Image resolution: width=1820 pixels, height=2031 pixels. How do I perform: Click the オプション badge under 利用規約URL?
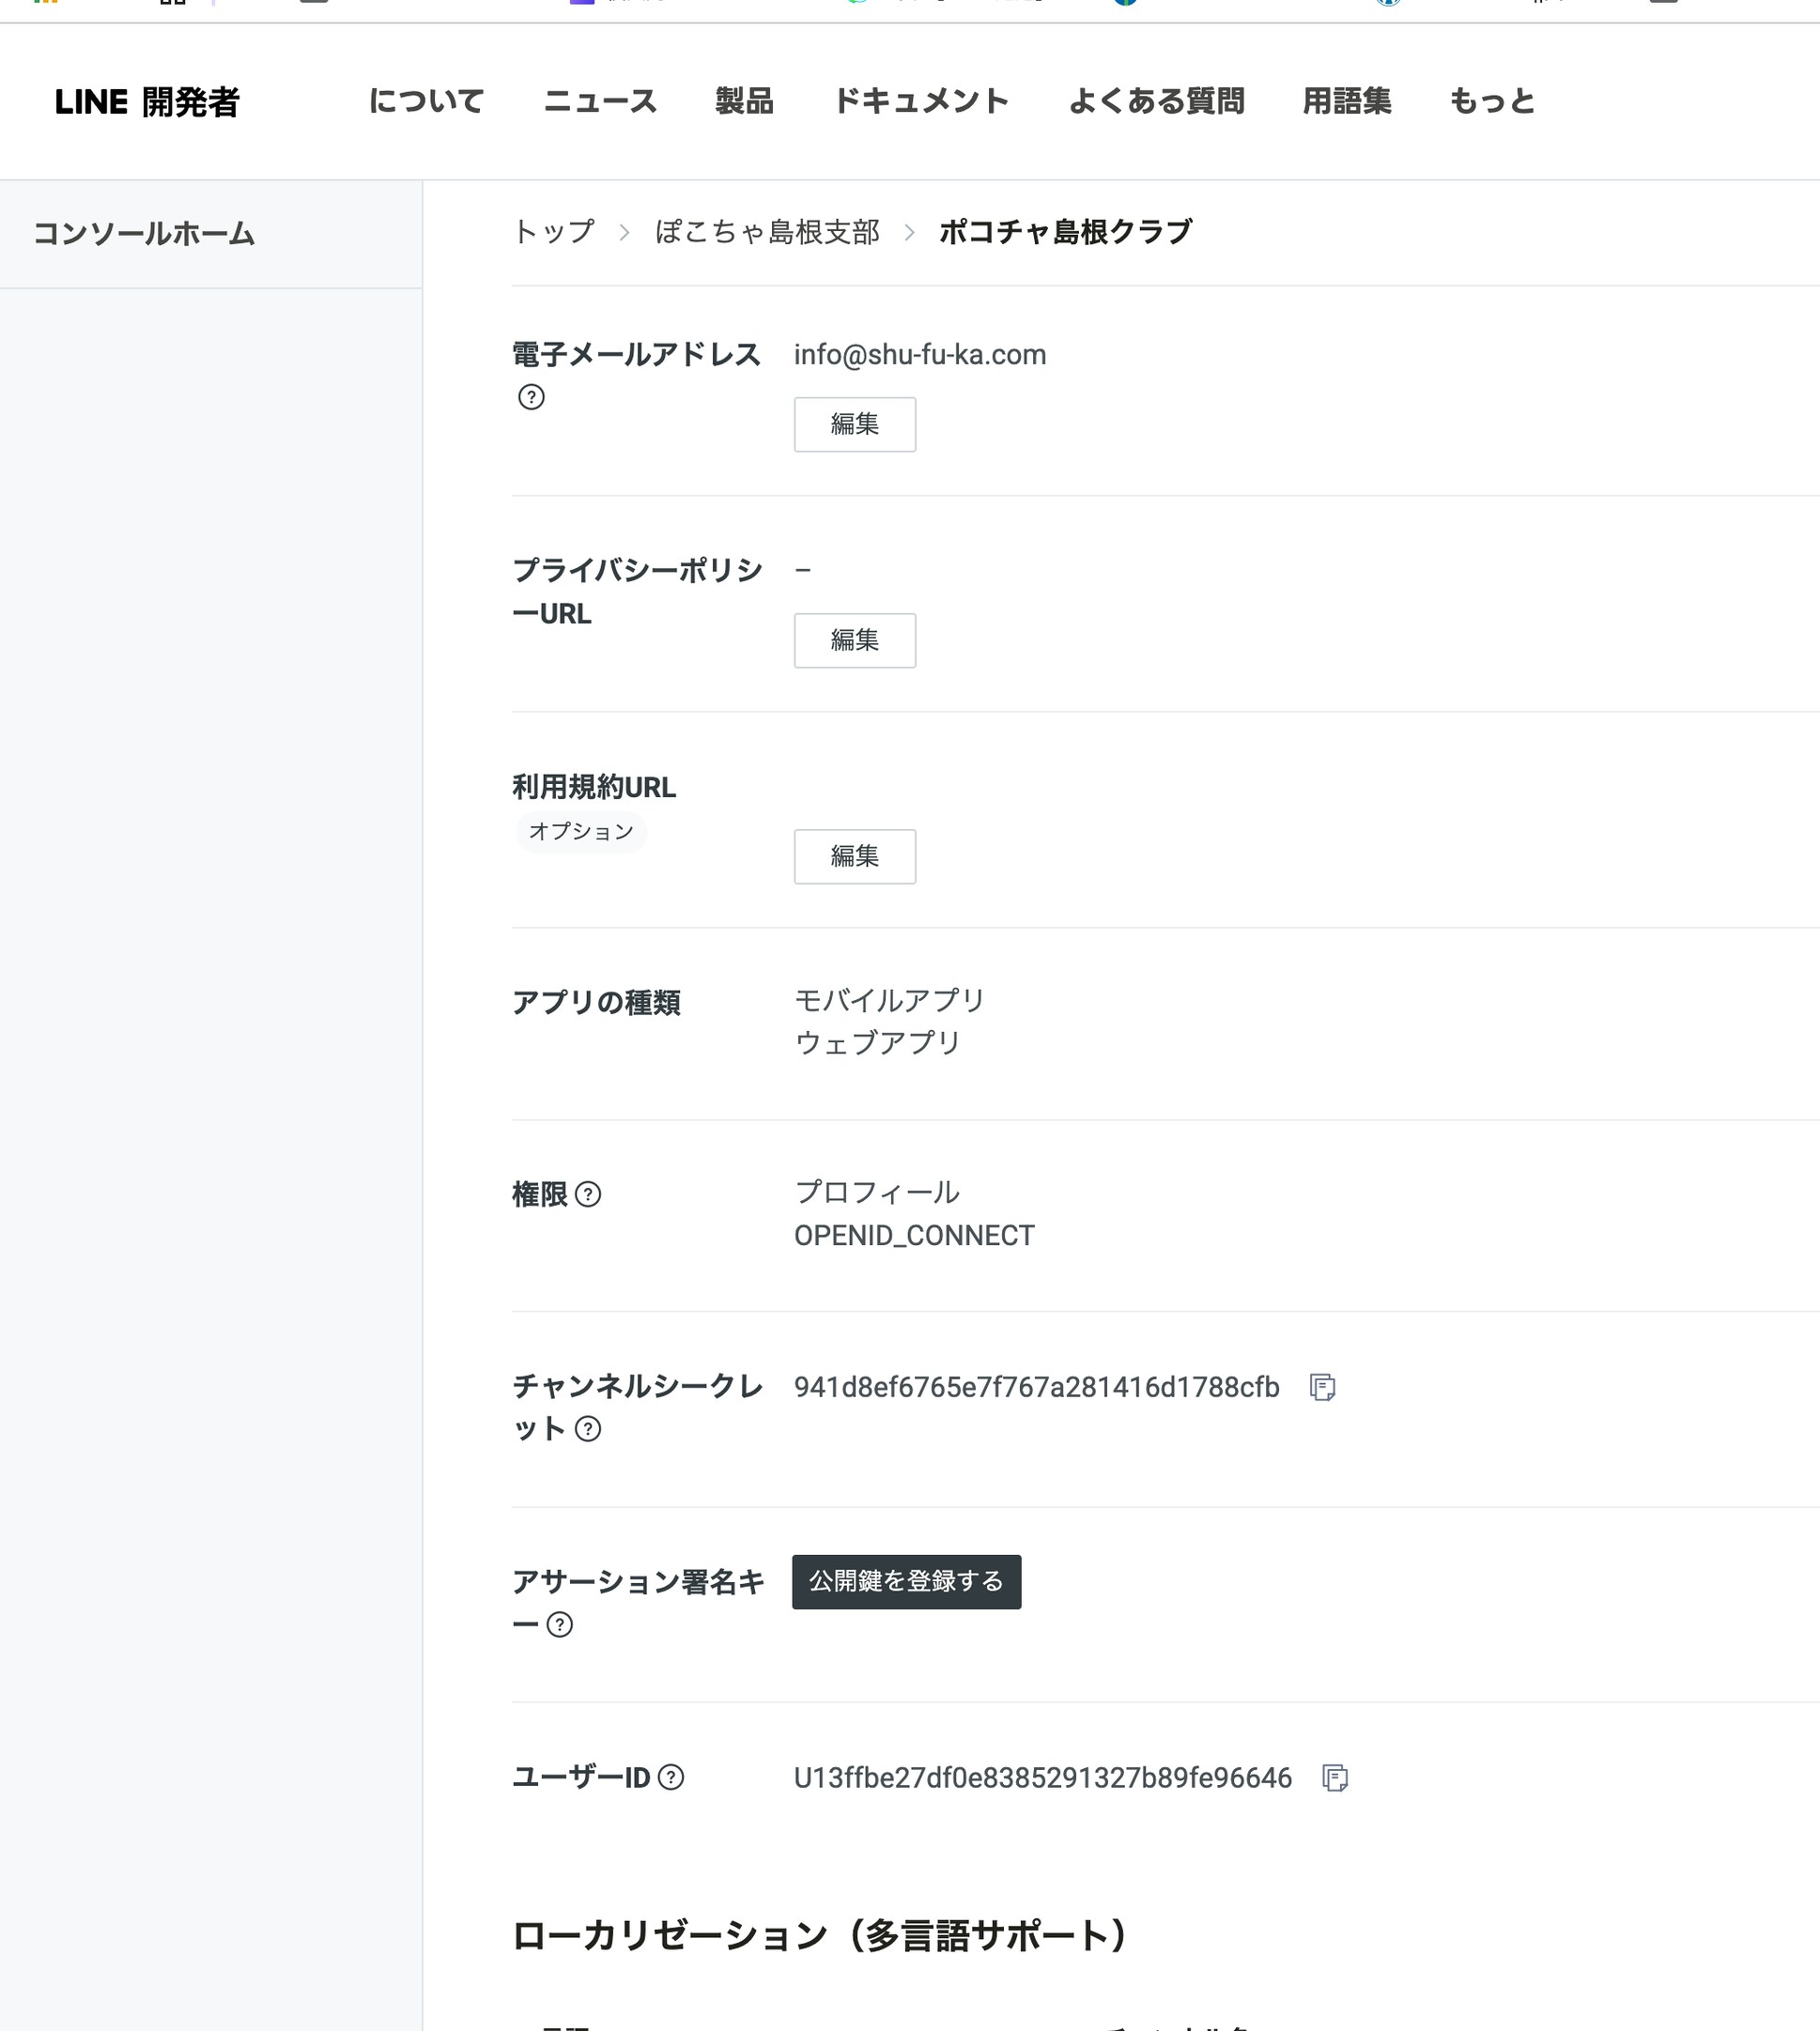(581, 831)
